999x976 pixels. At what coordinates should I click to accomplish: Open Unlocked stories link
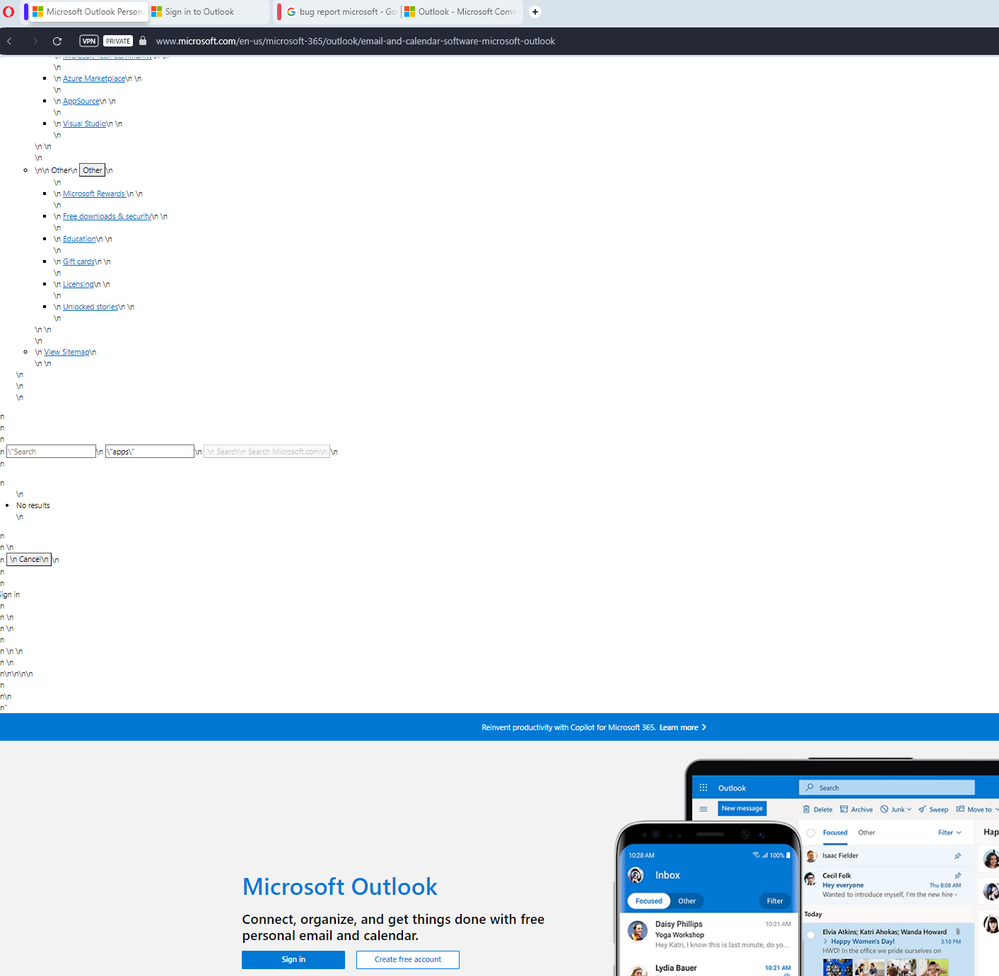pyautogui.click(x=90, y=307)
